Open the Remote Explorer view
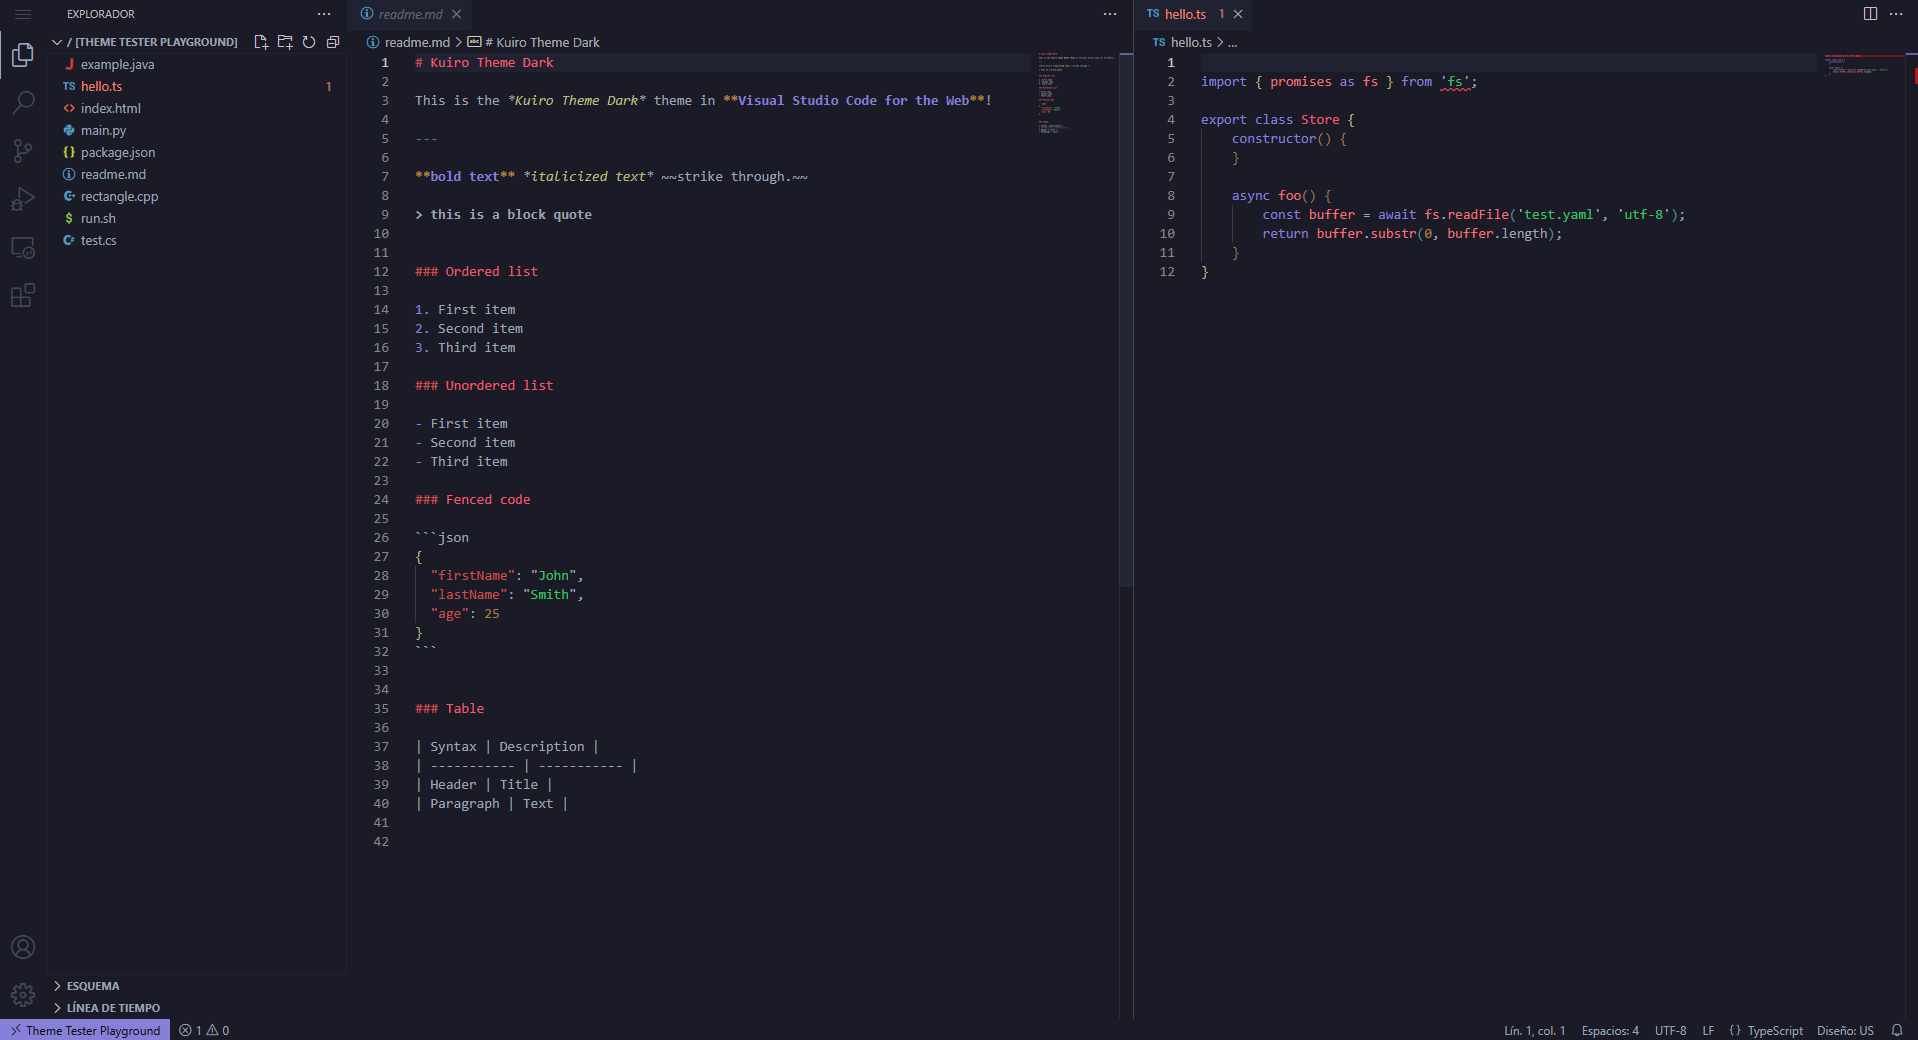Screen dimensions: 1918x1040 23,247
